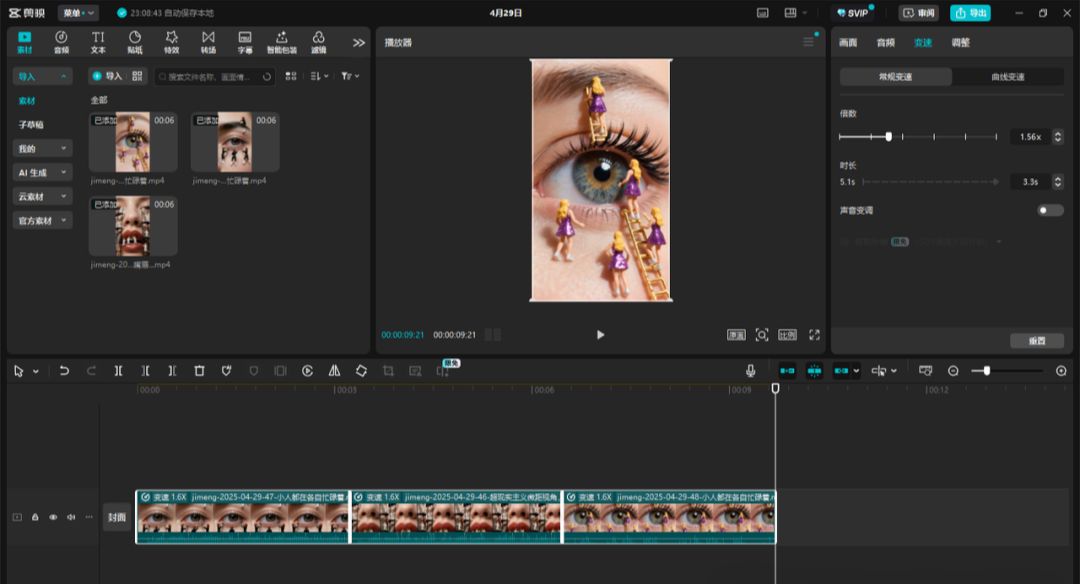Open the 特效 (effects) panel
1080x584 pixels.
pyautogui.click(x=171, y=42)
